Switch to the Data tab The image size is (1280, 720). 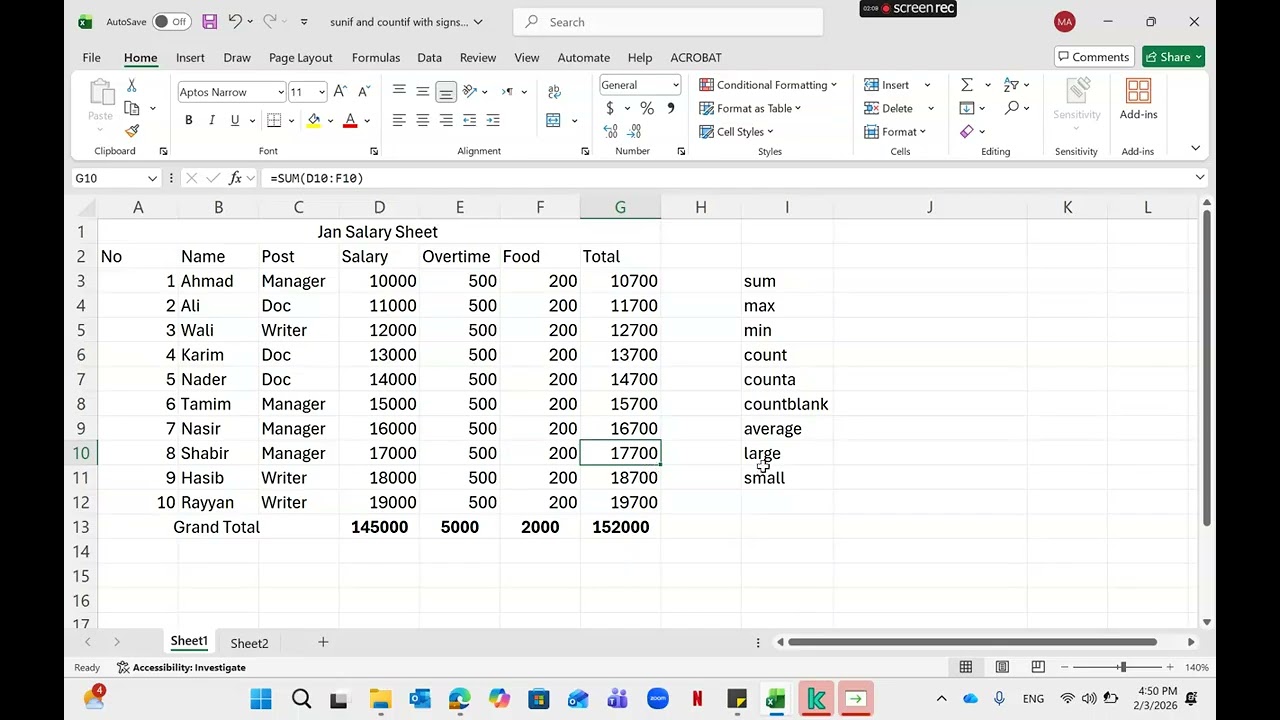click(429, 57)
